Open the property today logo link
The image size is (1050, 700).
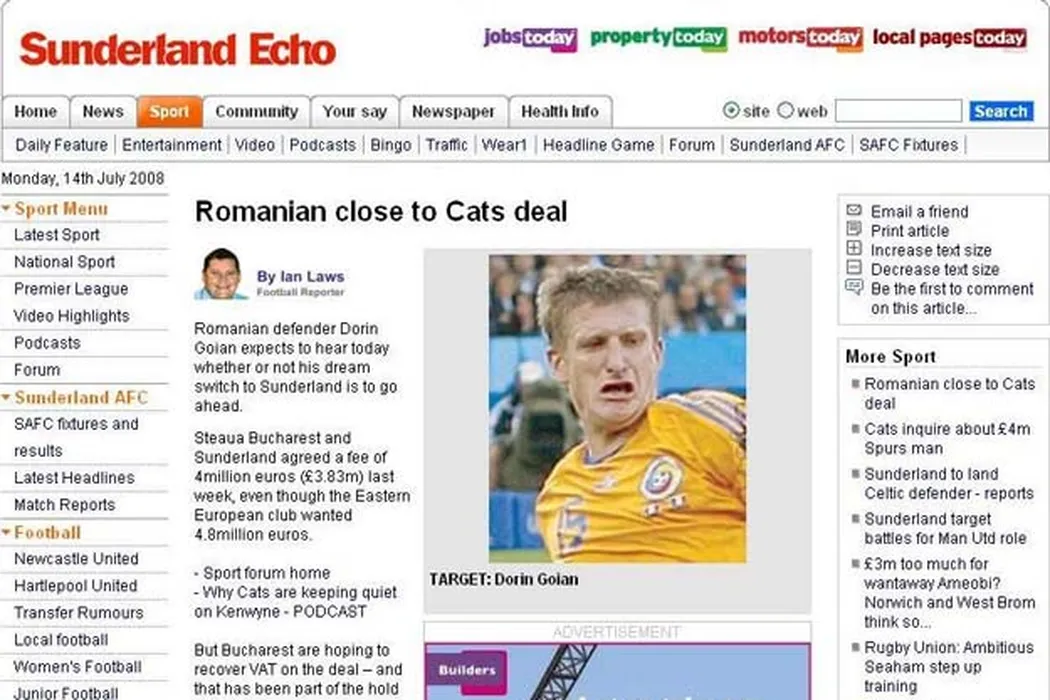[658, 38]
